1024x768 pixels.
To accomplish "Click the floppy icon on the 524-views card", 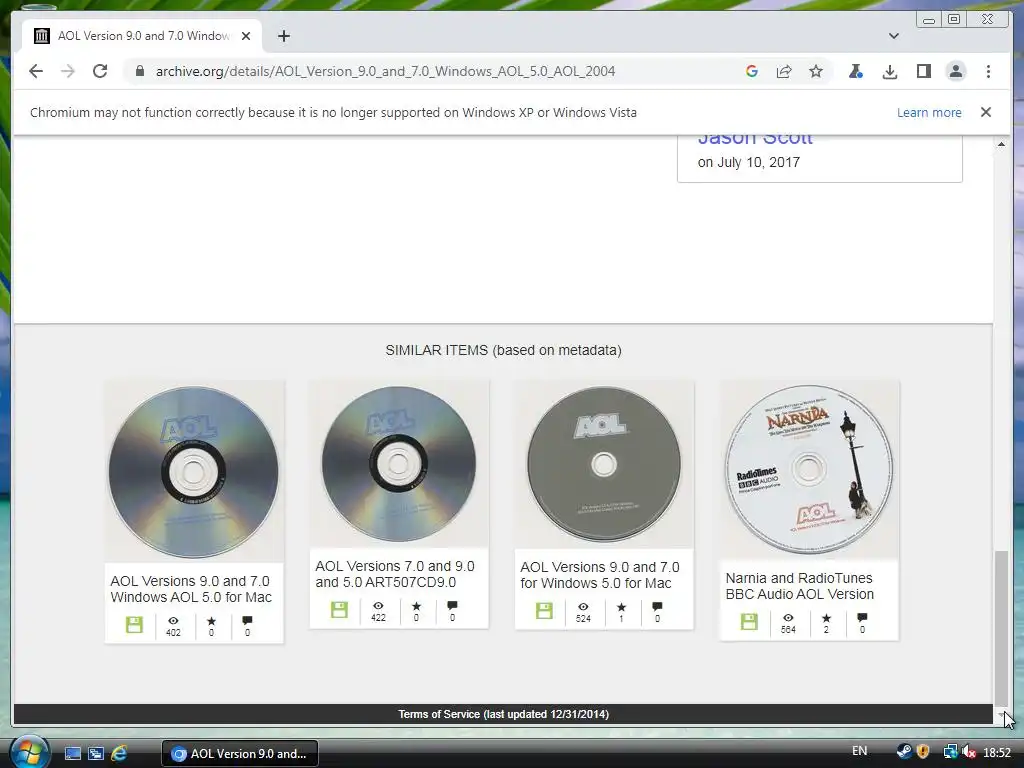I will [x=544, y=611].
